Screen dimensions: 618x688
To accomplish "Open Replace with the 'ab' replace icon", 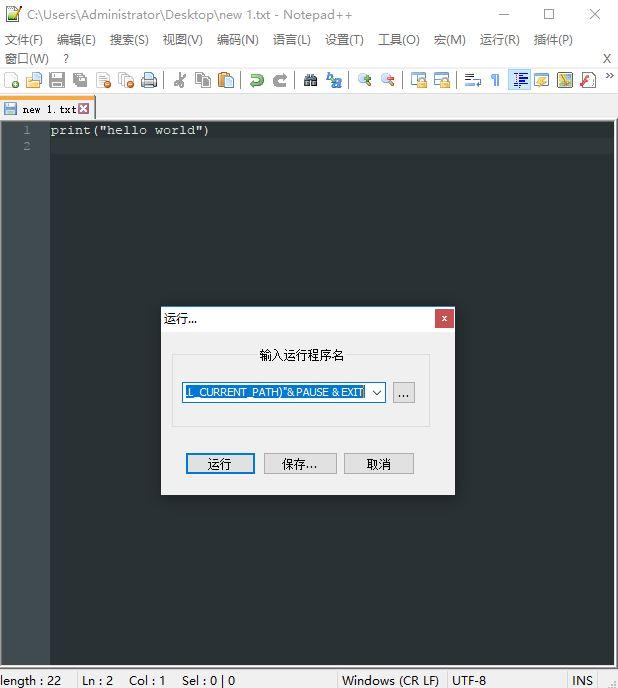I will [x=334, y=80].
